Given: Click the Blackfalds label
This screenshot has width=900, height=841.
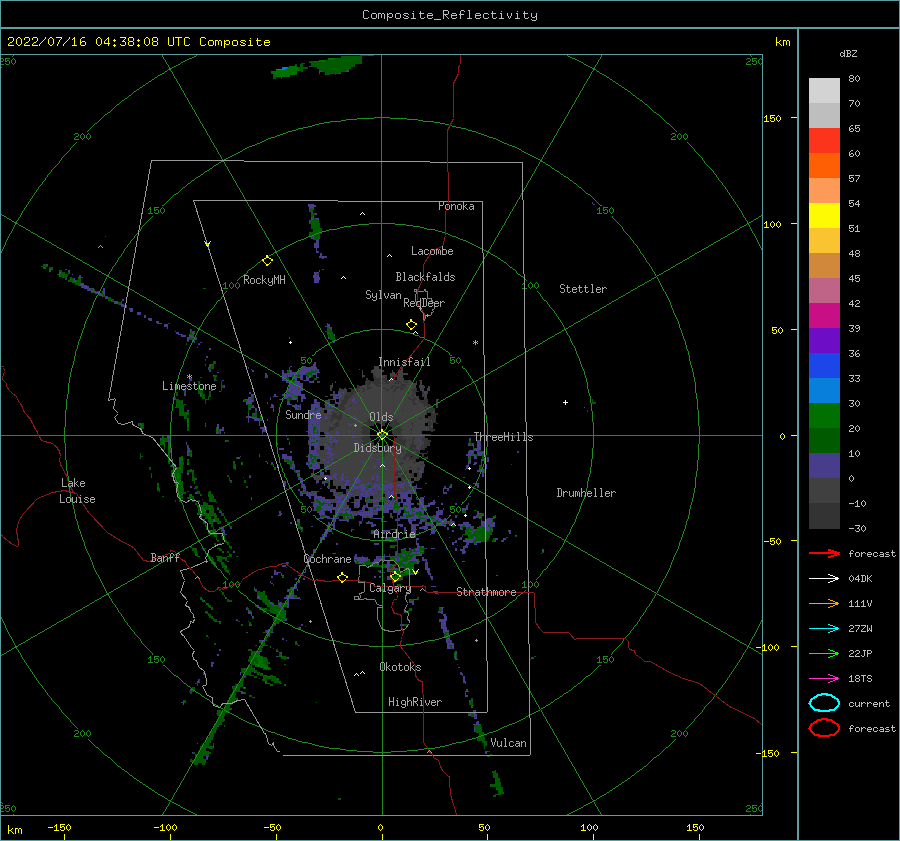Looking at the screenshot, I should 425,277.
